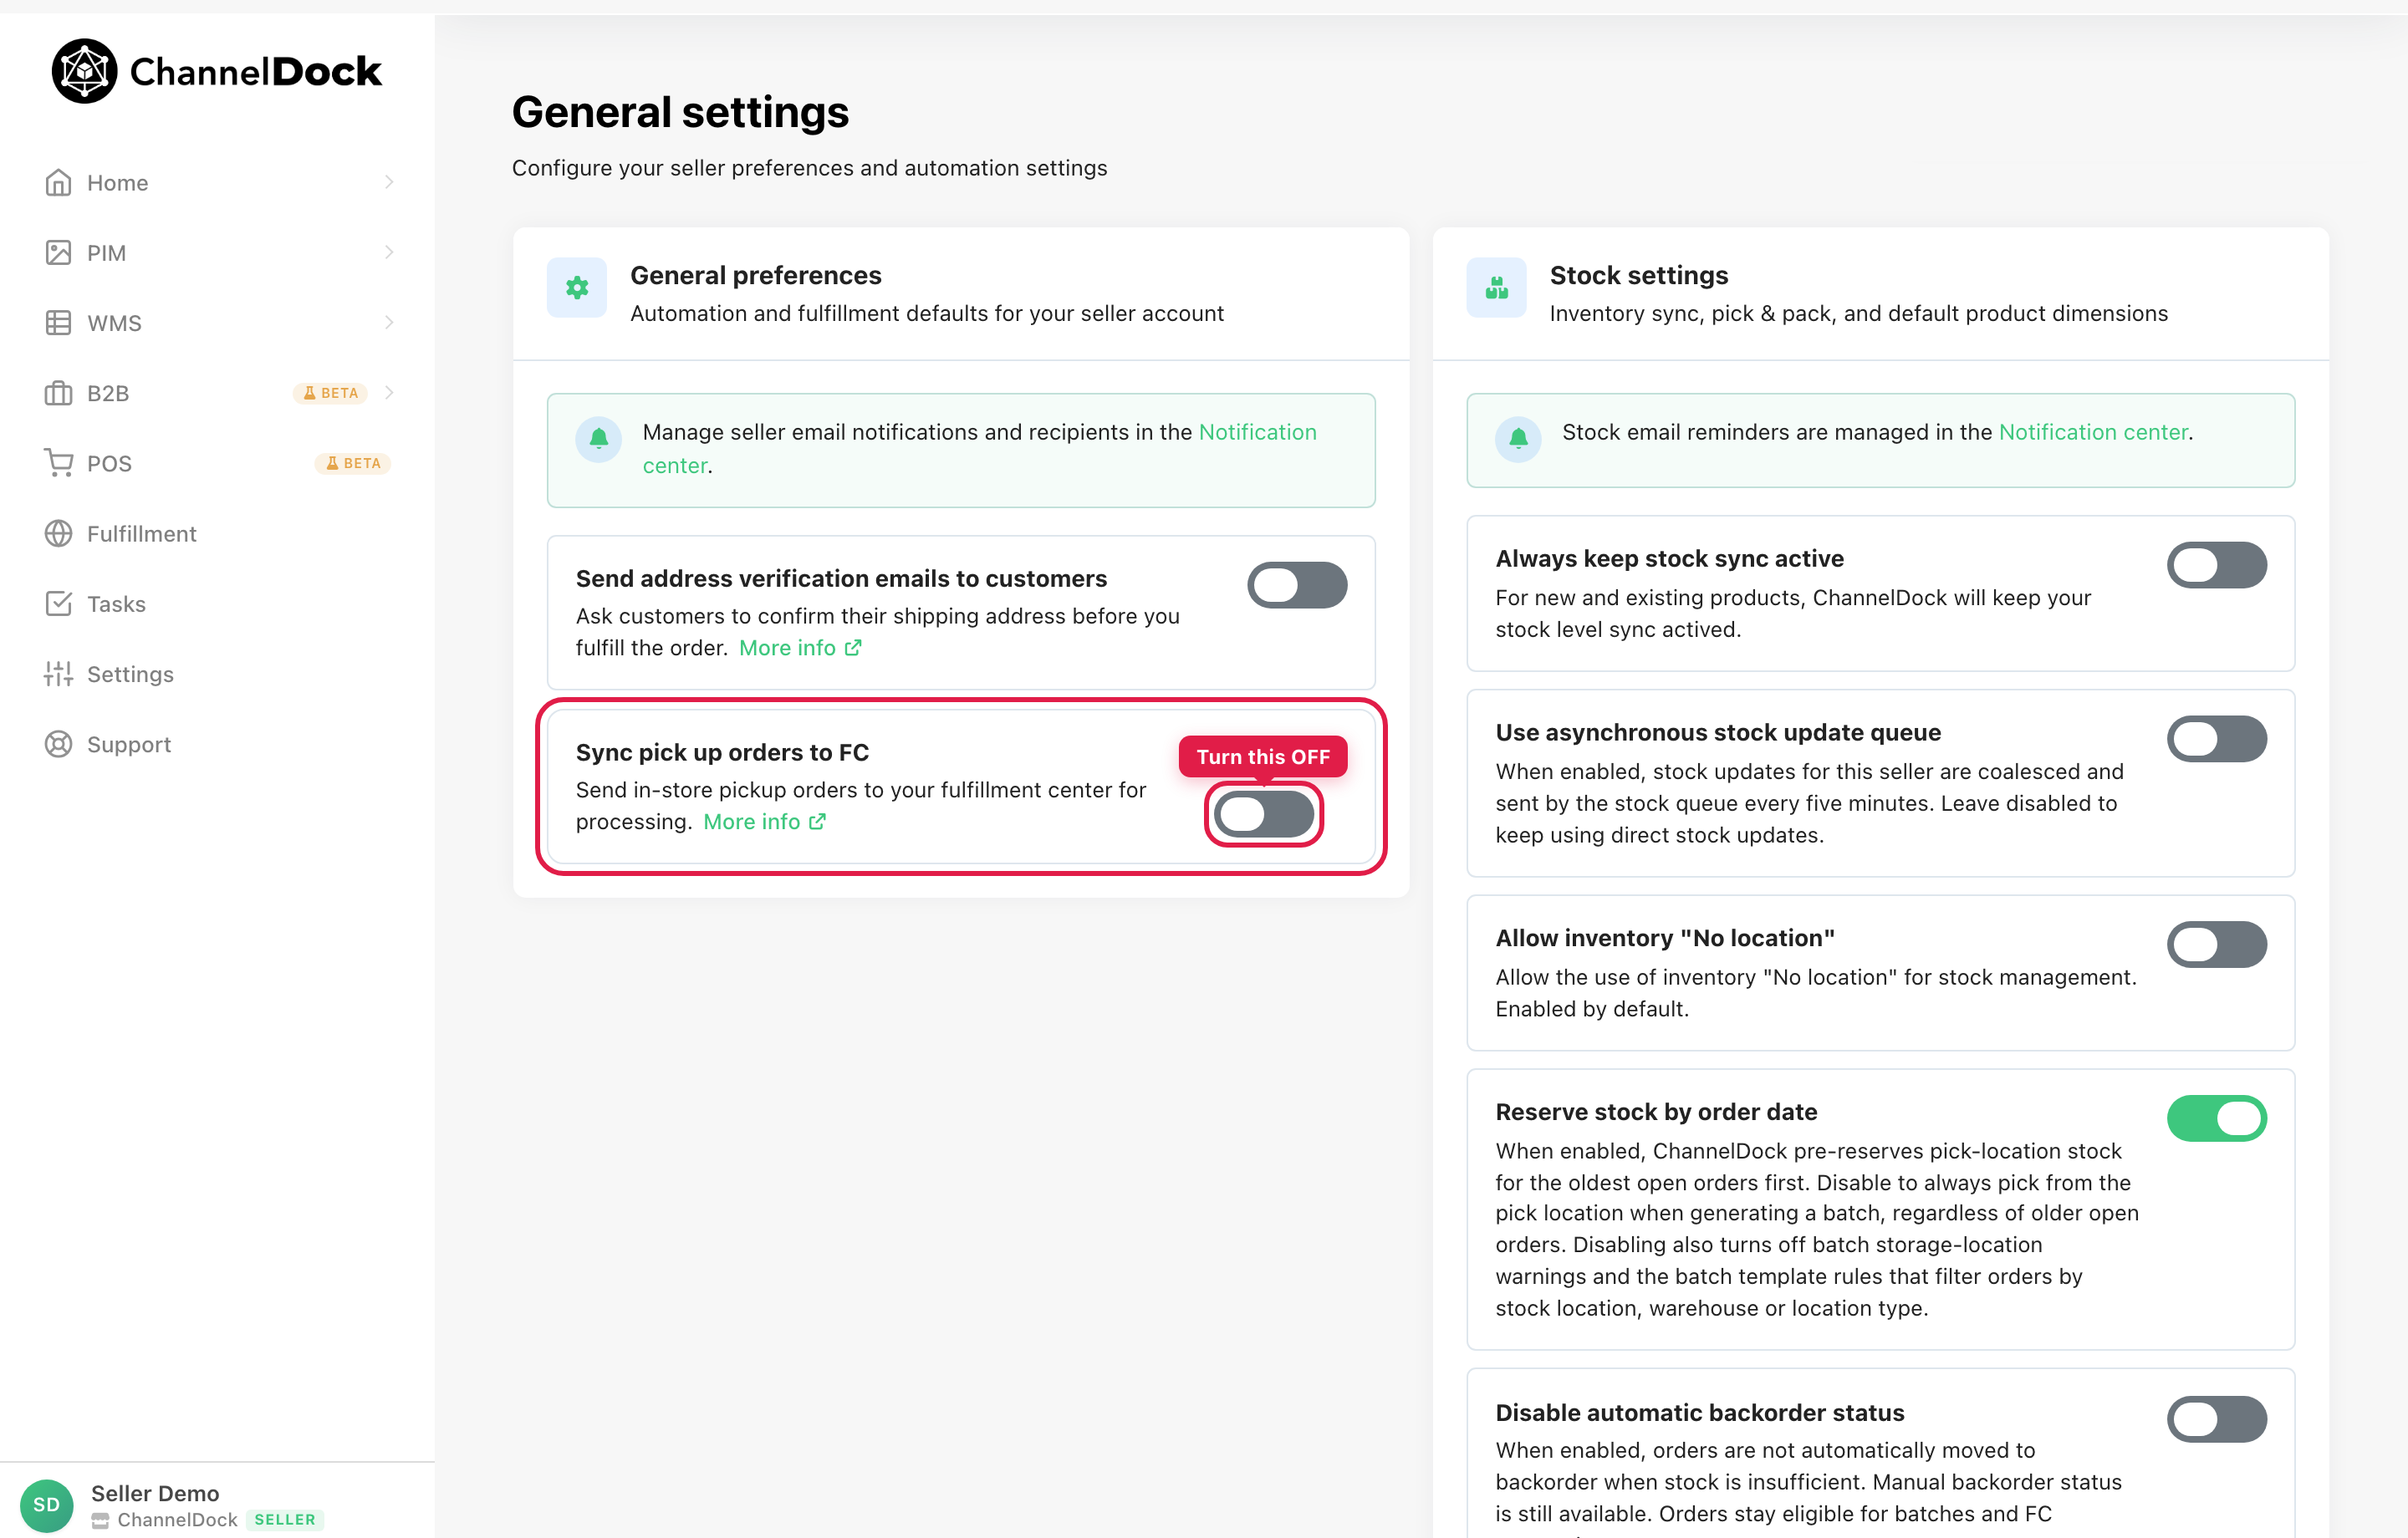Screen dimensions: 2408x1538
Task: Expand the Home menu chevron
Action: 389,182
